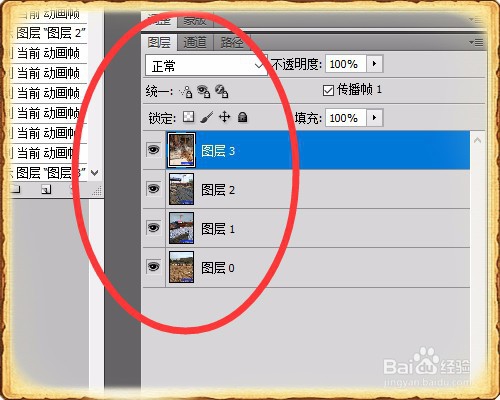Hide 图层 1 using its eye icon
500x400 pixels.
[154, 228]
